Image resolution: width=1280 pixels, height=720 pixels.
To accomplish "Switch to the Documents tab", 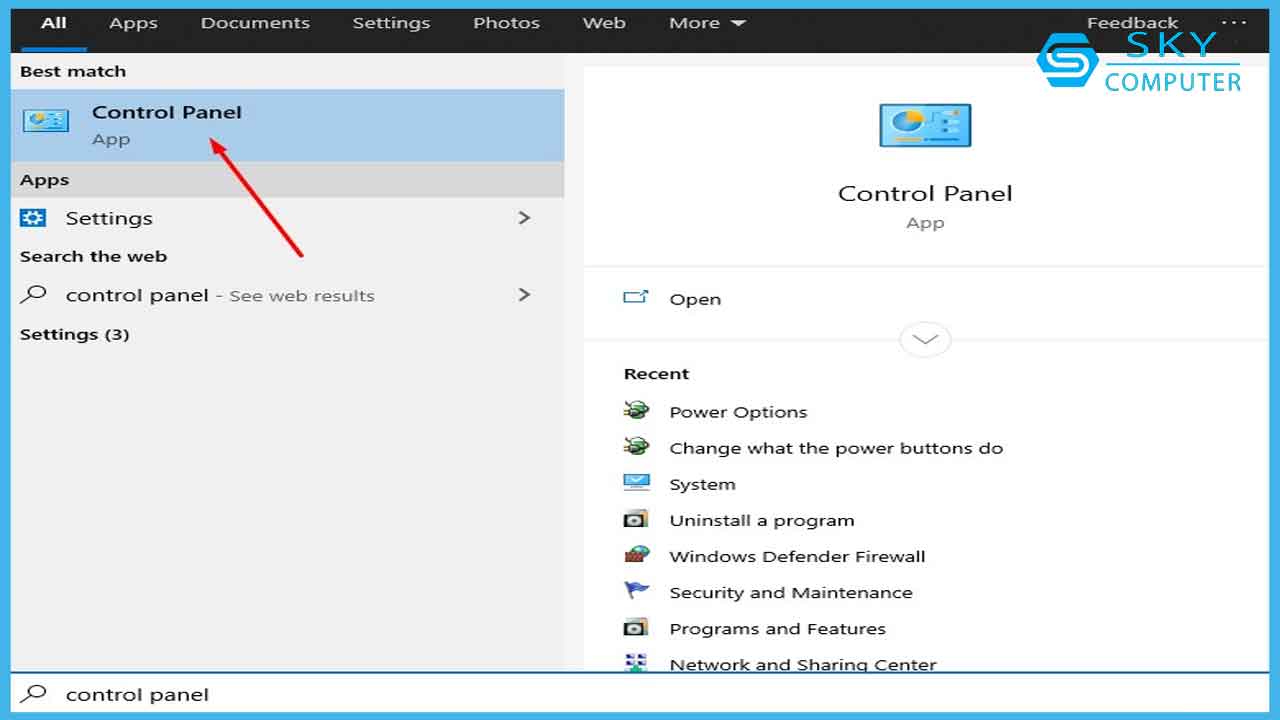I will point(255,23).
